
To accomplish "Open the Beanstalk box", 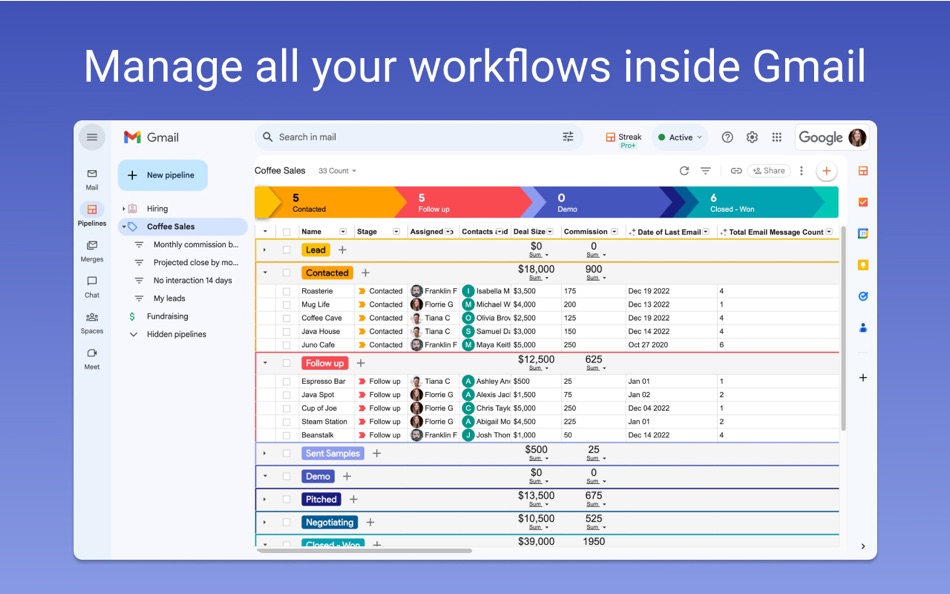I will (x=317, y=435).
